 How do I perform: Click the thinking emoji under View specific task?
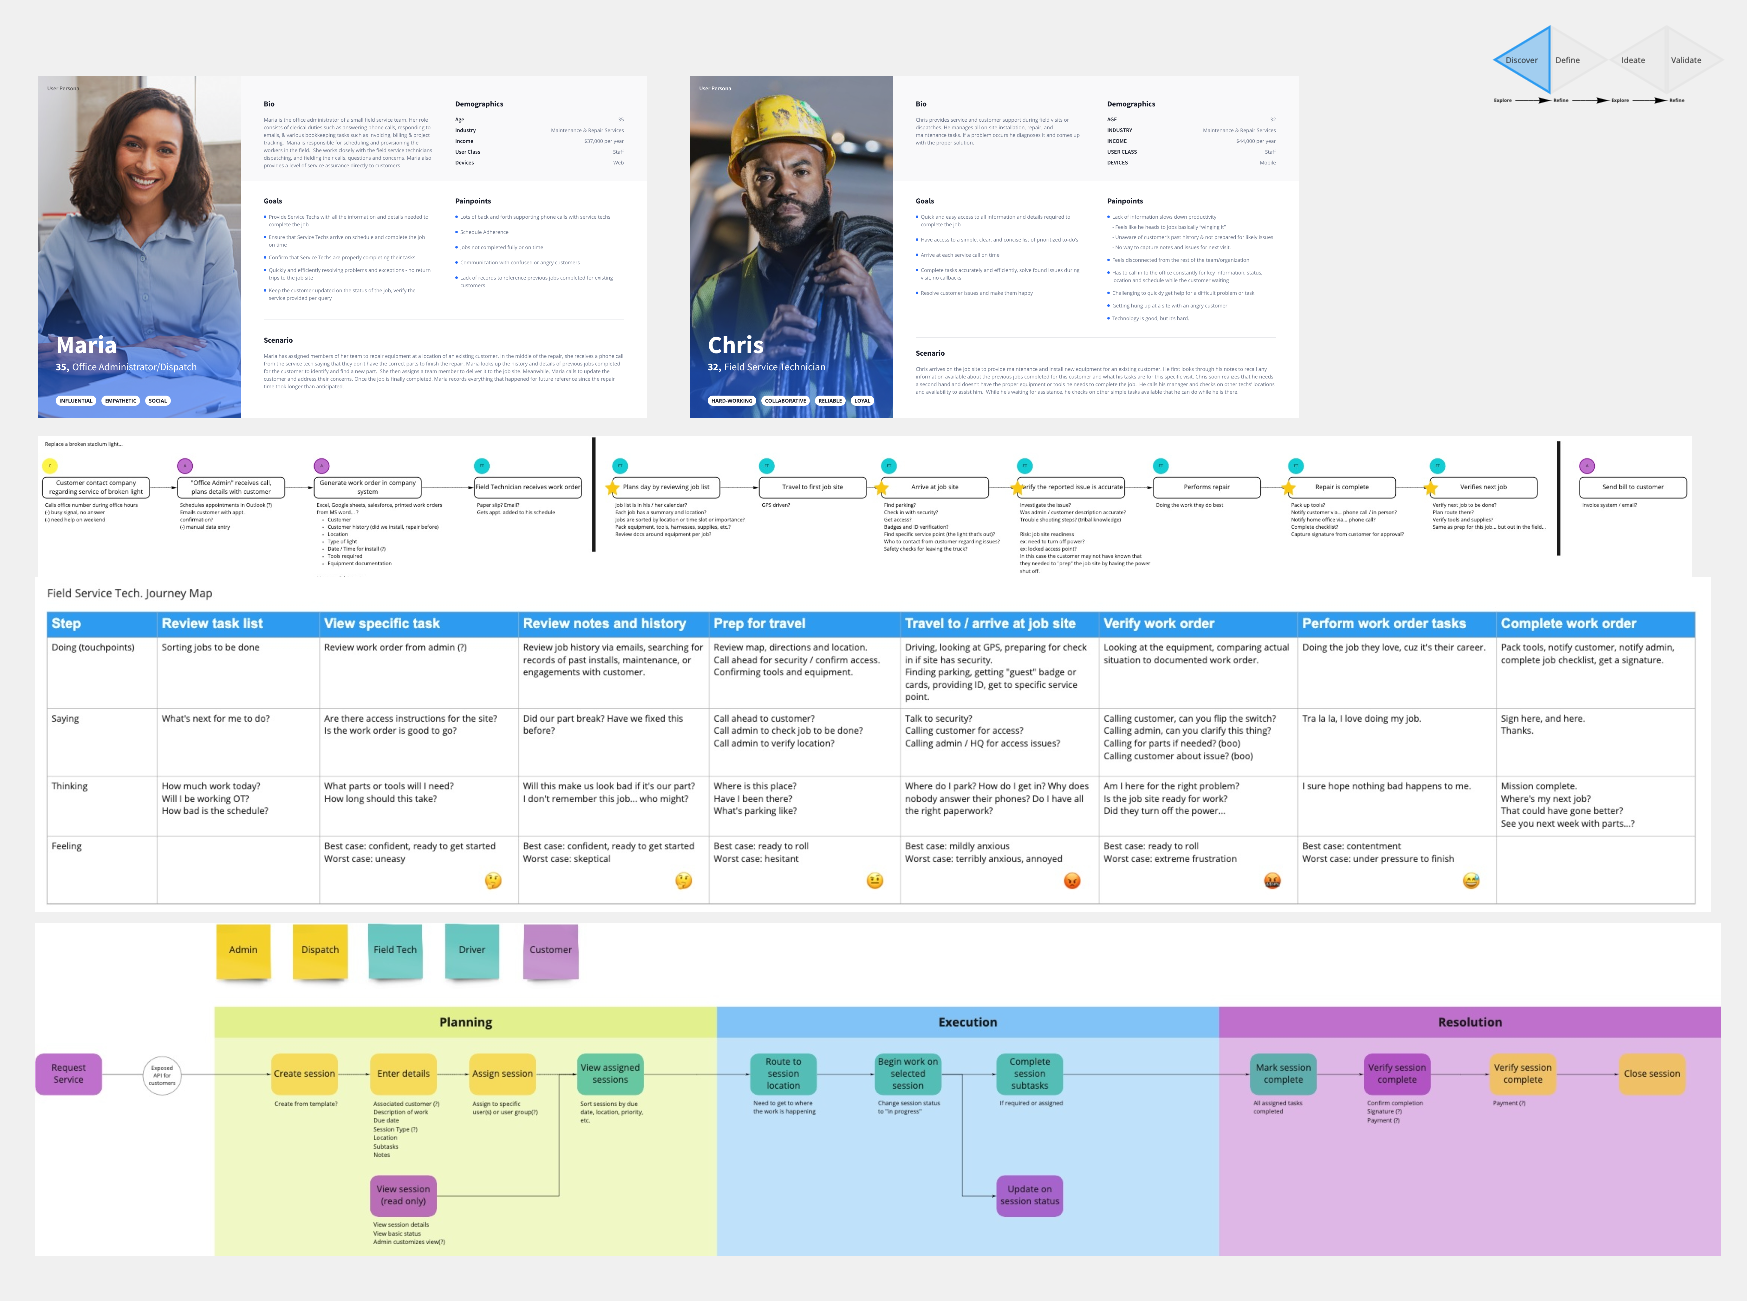[493, 881]
